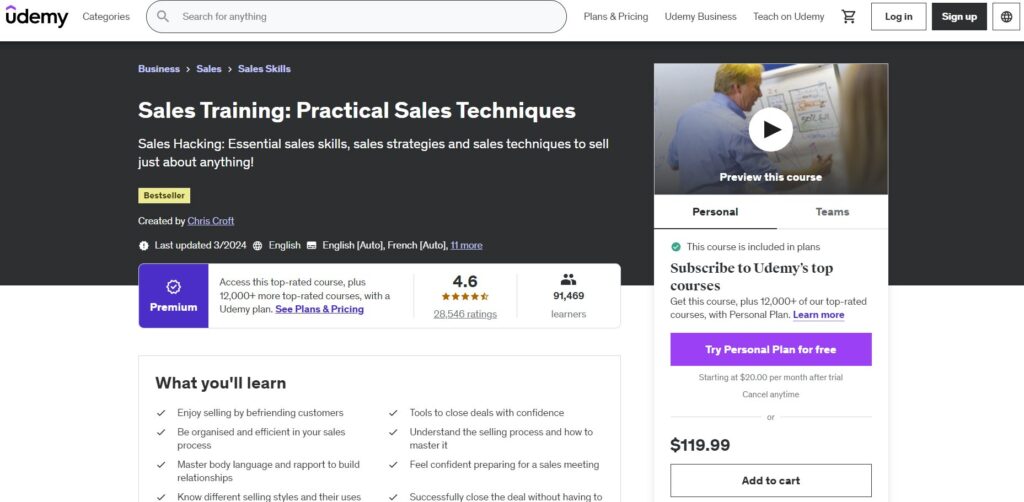This screenshot has width=1024, height=502.
Task: Switch to the Teams tab
Action: point(832,212)
